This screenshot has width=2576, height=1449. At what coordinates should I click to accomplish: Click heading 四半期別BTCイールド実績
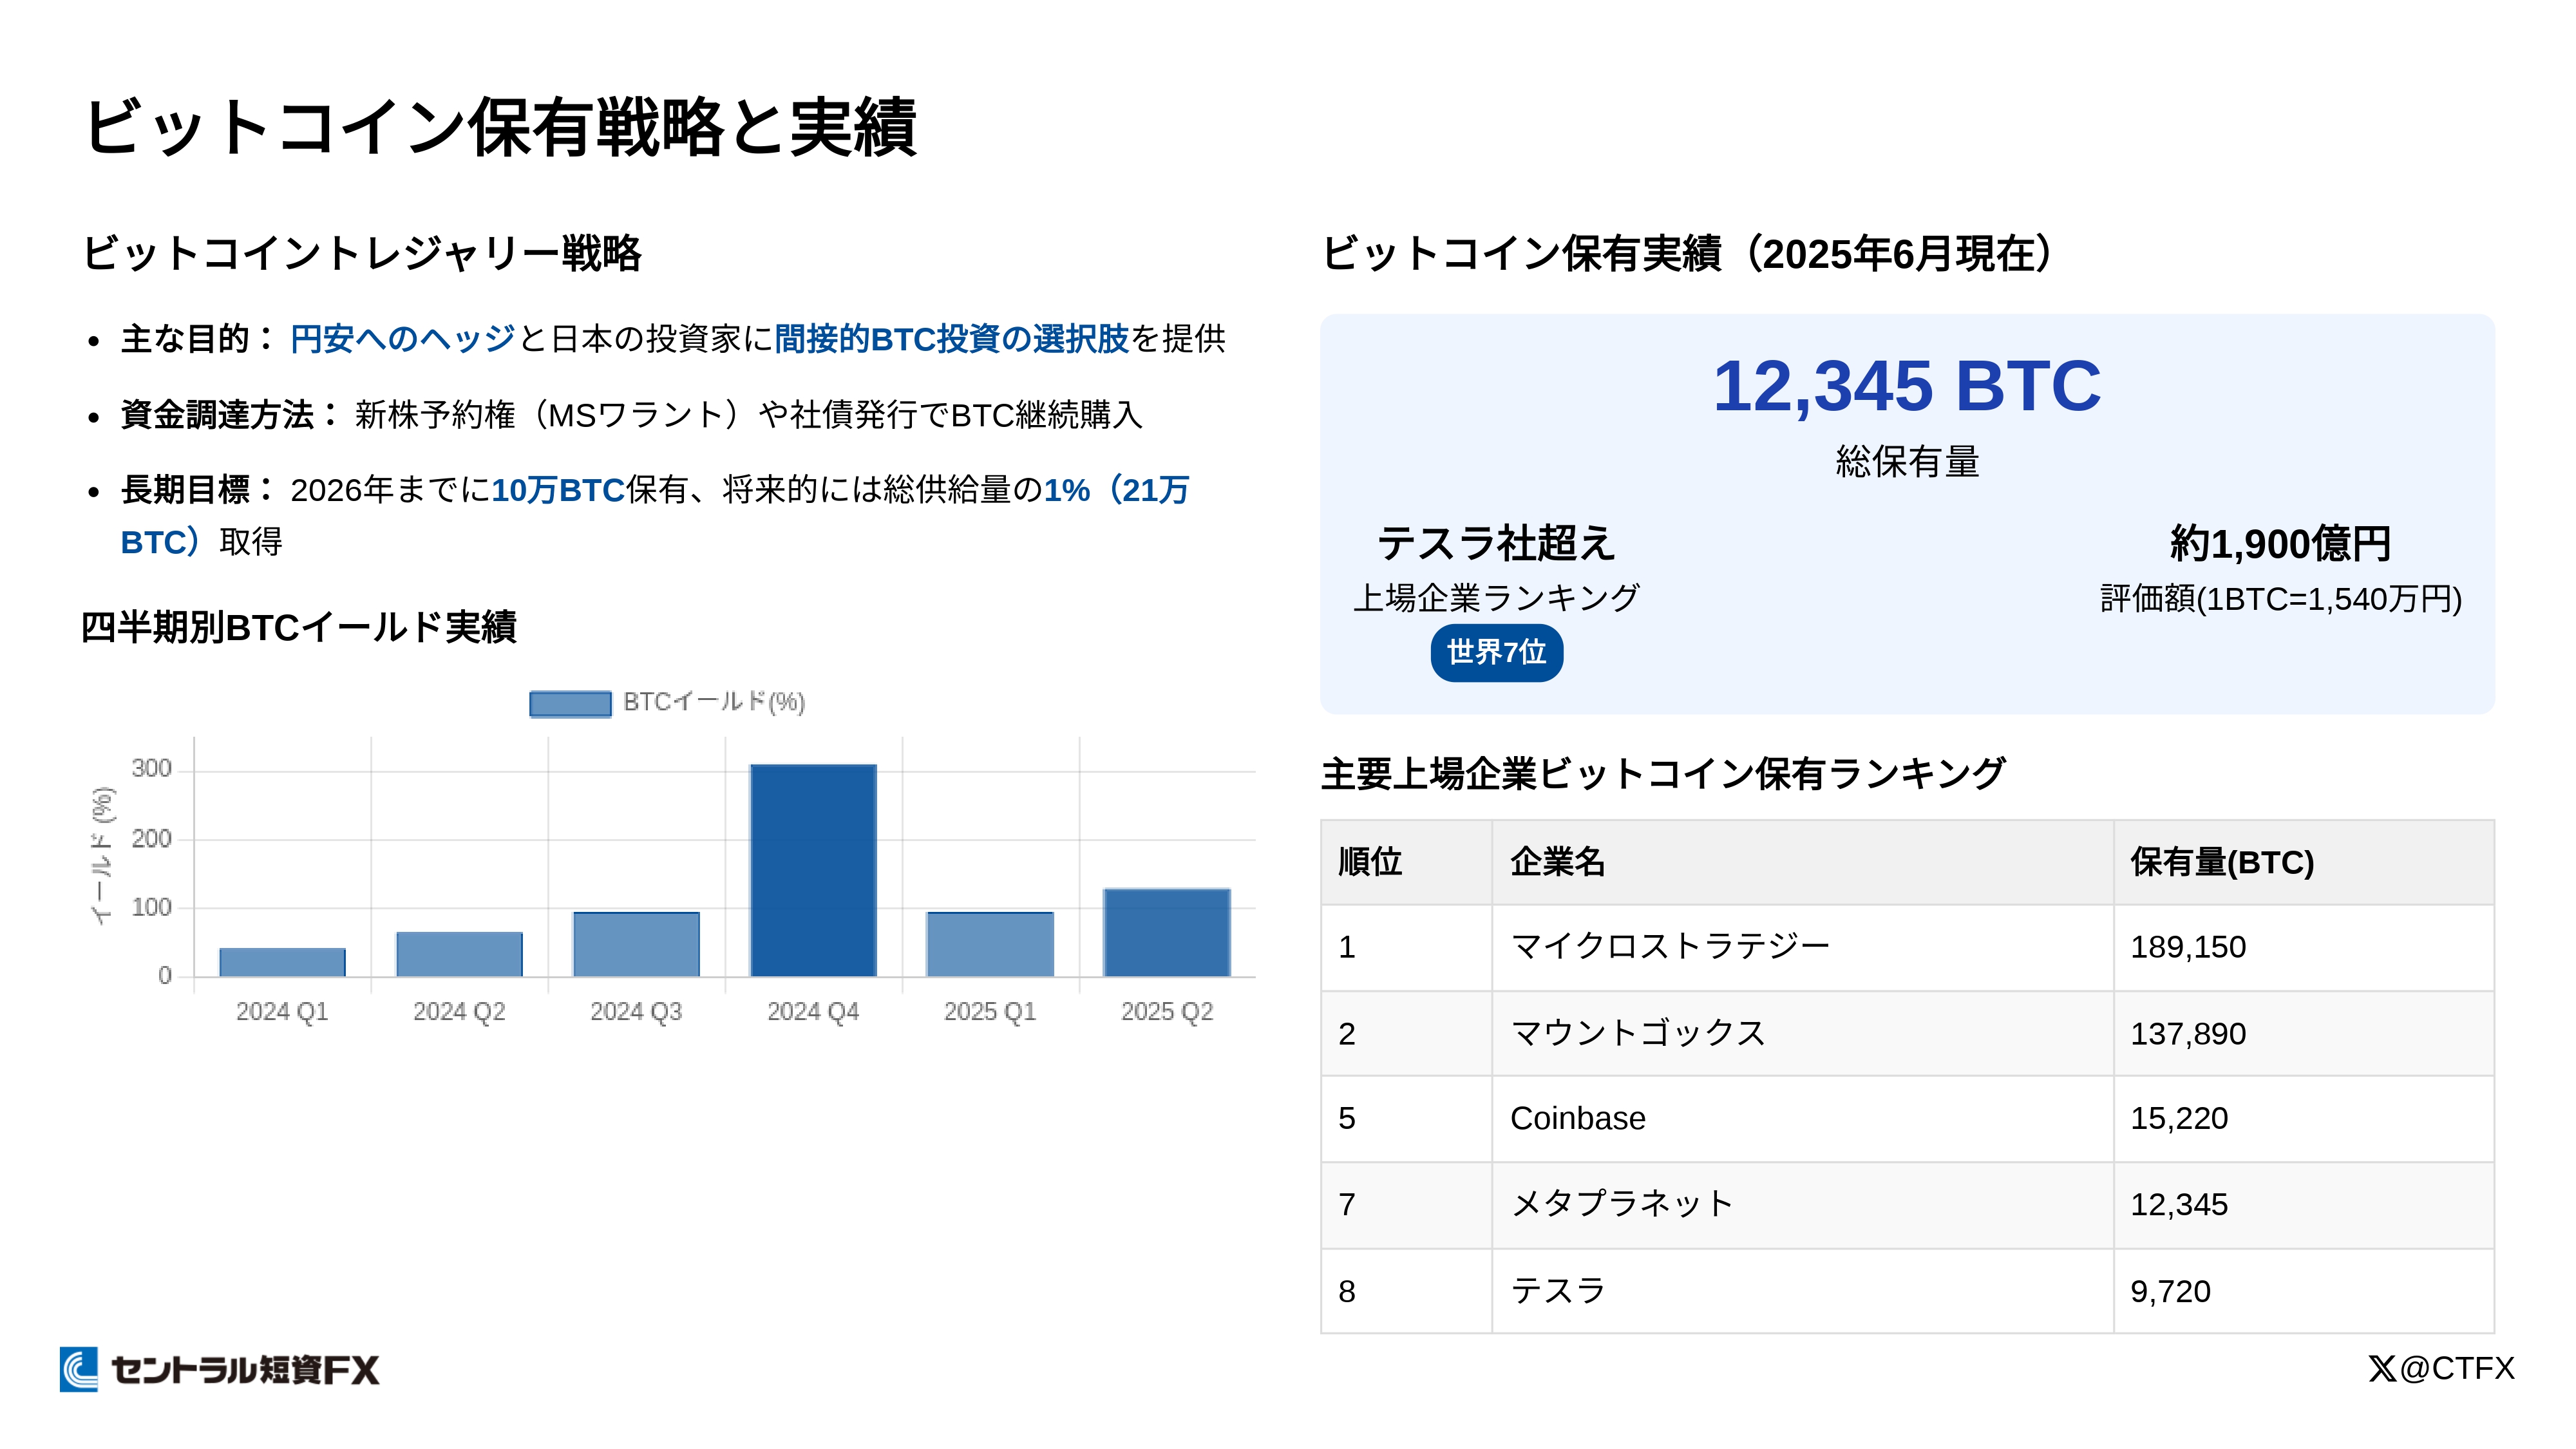[x=298, y=627]
